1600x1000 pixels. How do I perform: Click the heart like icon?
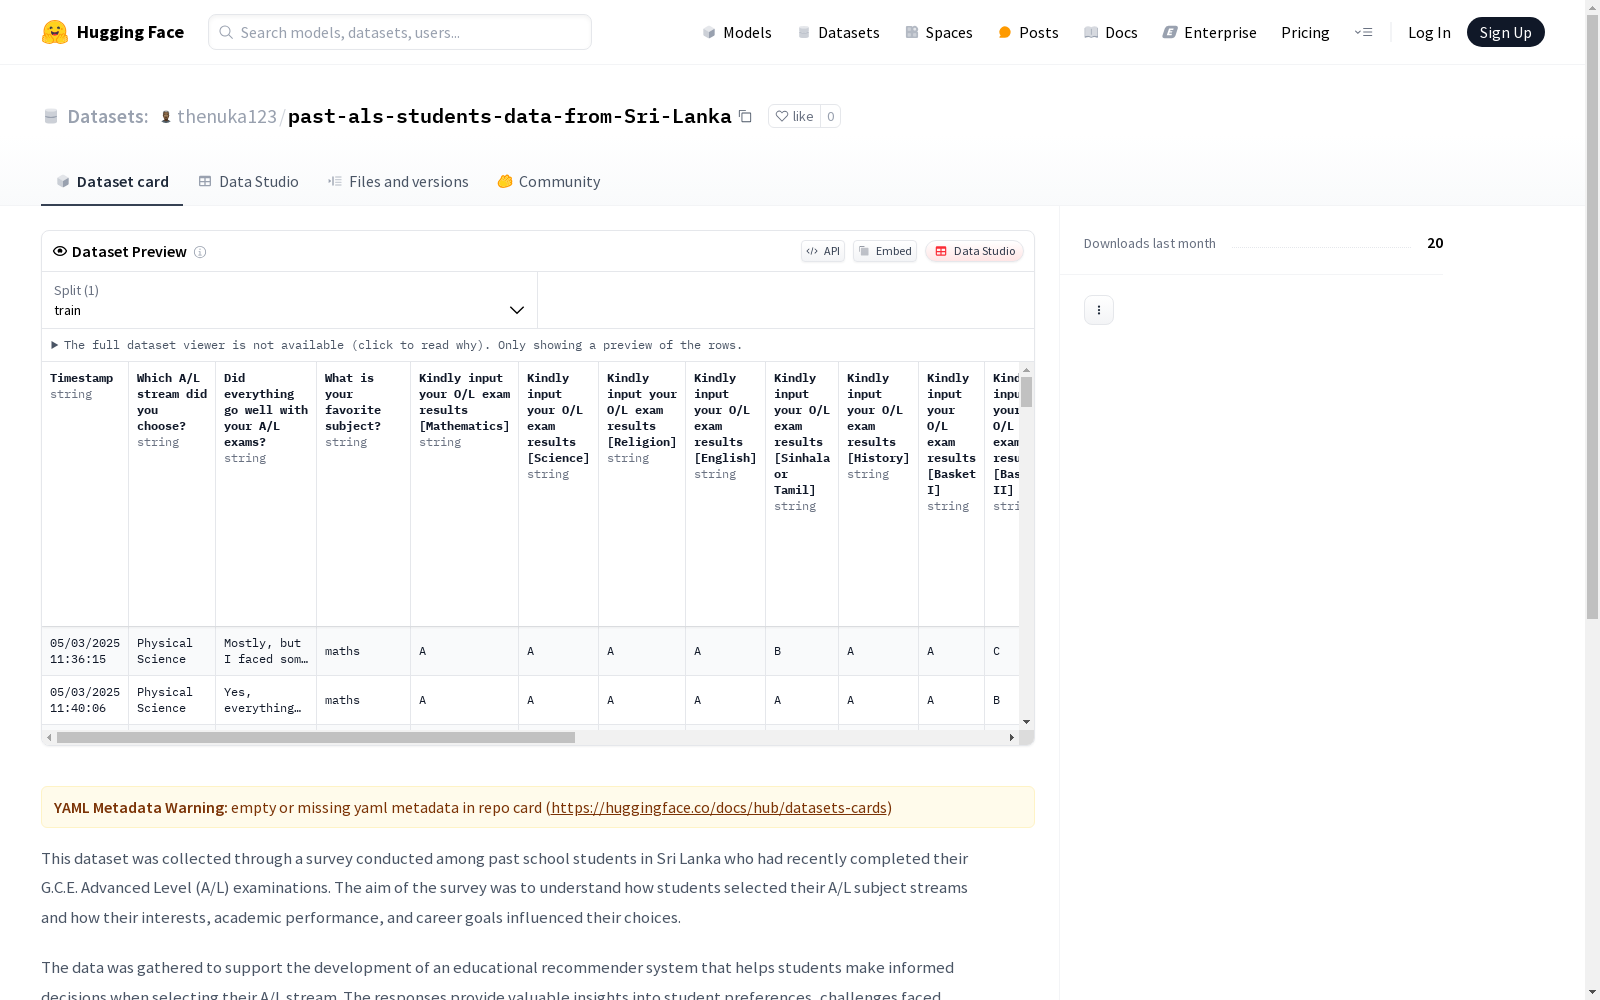[x=782, y=116]
